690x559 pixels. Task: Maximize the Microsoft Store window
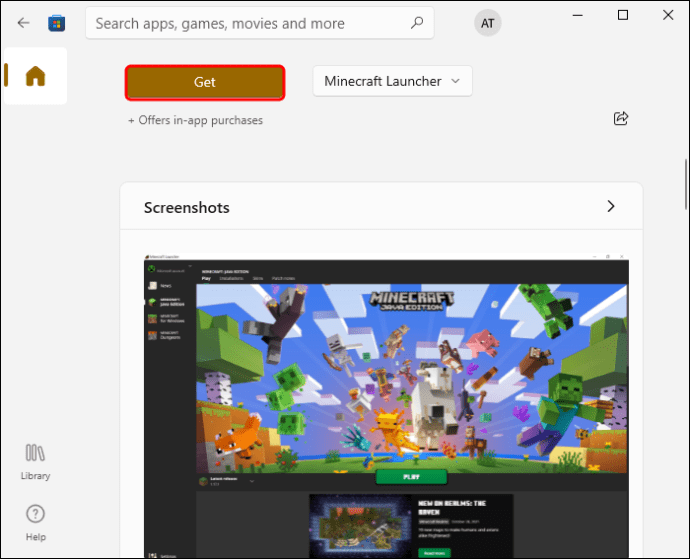623,15
